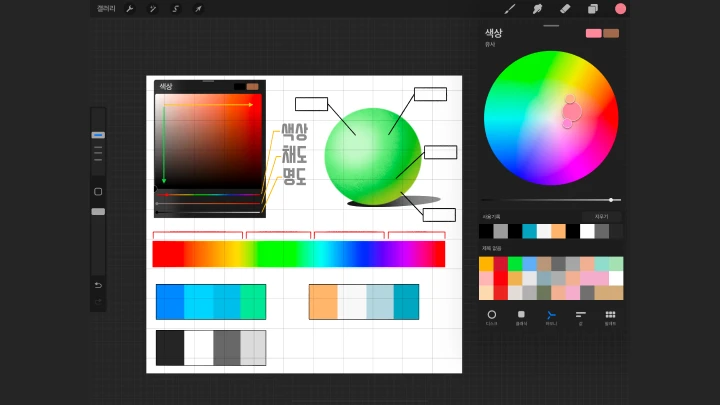Select the Brush tool
Screen dimensions: 720x405
pos(509,9)
